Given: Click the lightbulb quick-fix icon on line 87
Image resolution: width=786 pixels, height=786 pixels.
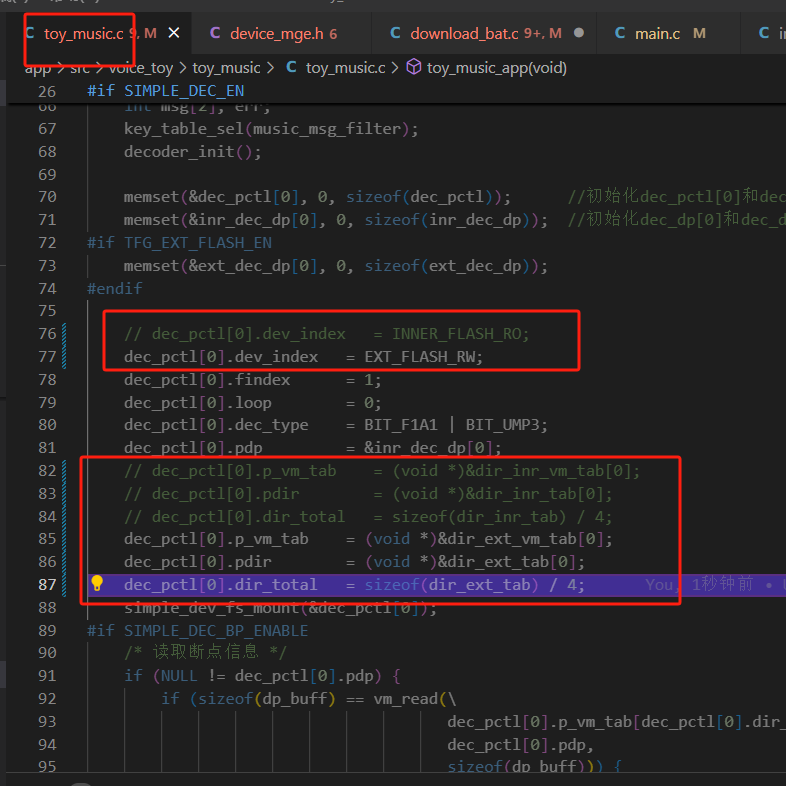Looking at the screenshot, I should 97,583.
